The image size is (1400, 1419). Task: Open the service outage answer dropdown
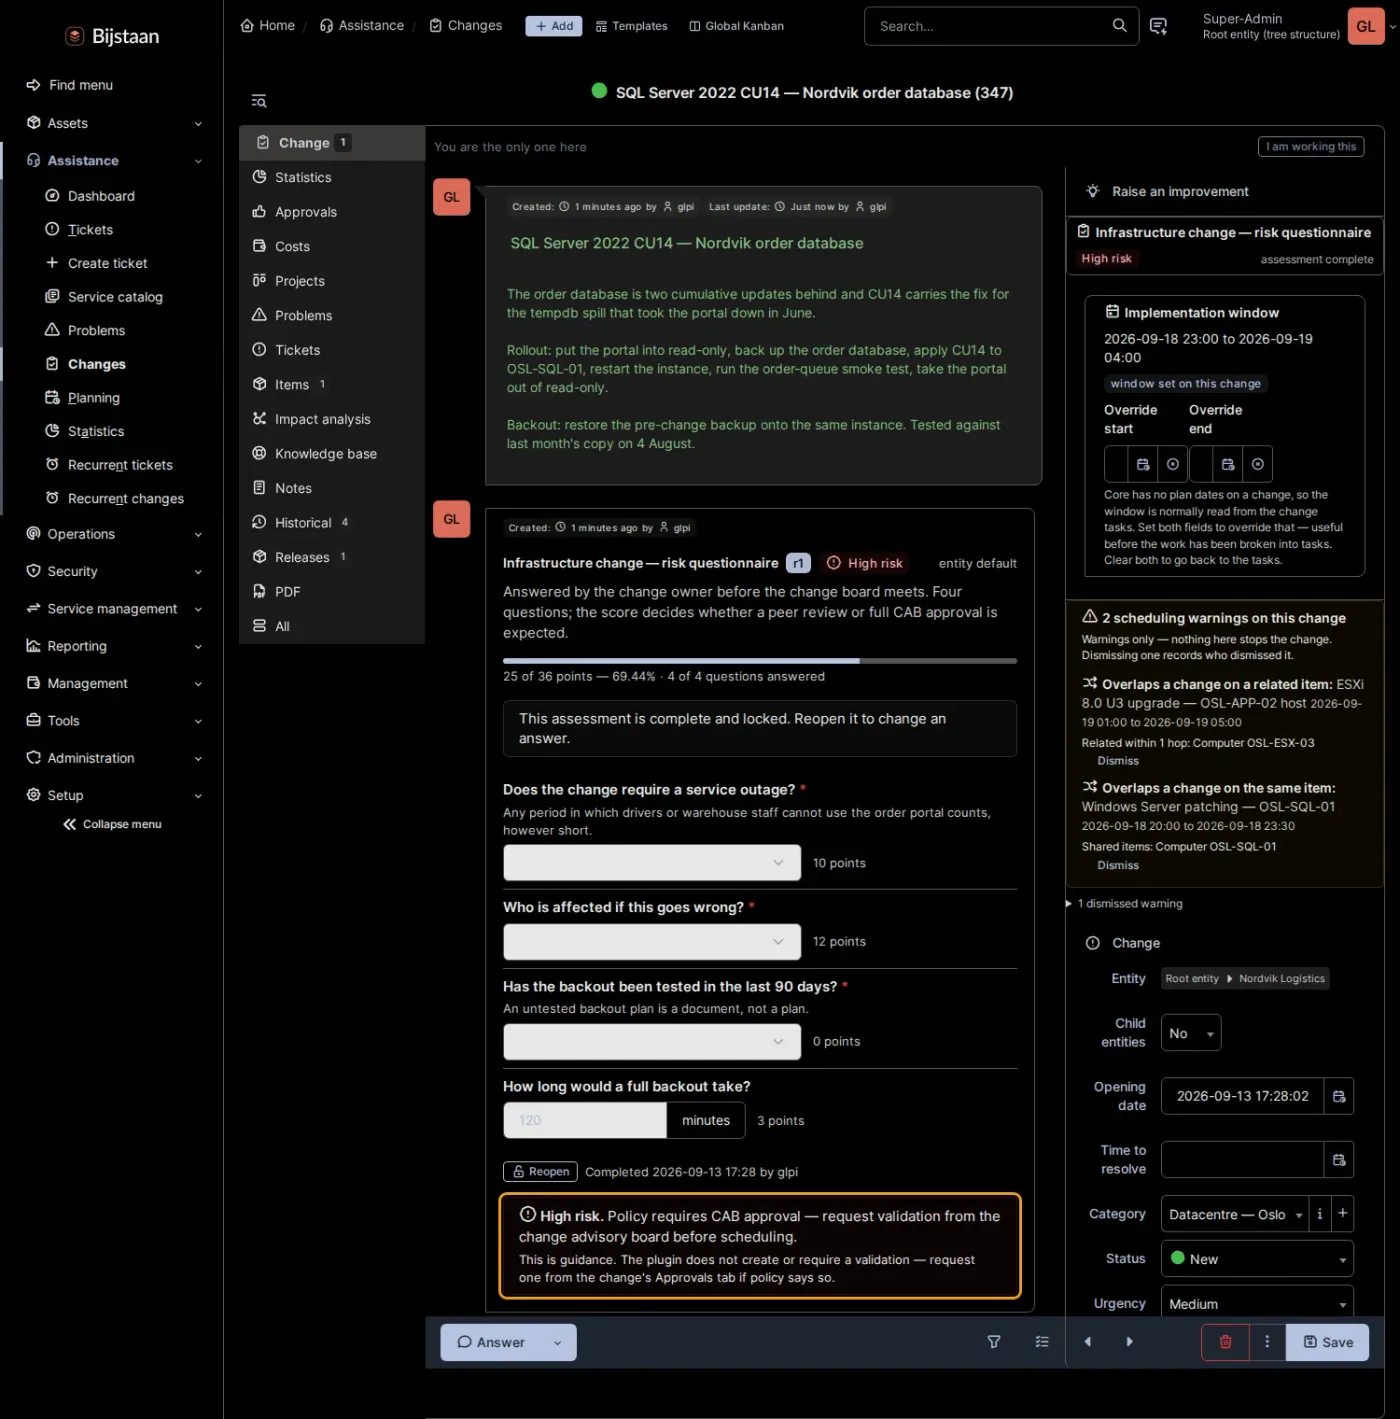point(652,863)
